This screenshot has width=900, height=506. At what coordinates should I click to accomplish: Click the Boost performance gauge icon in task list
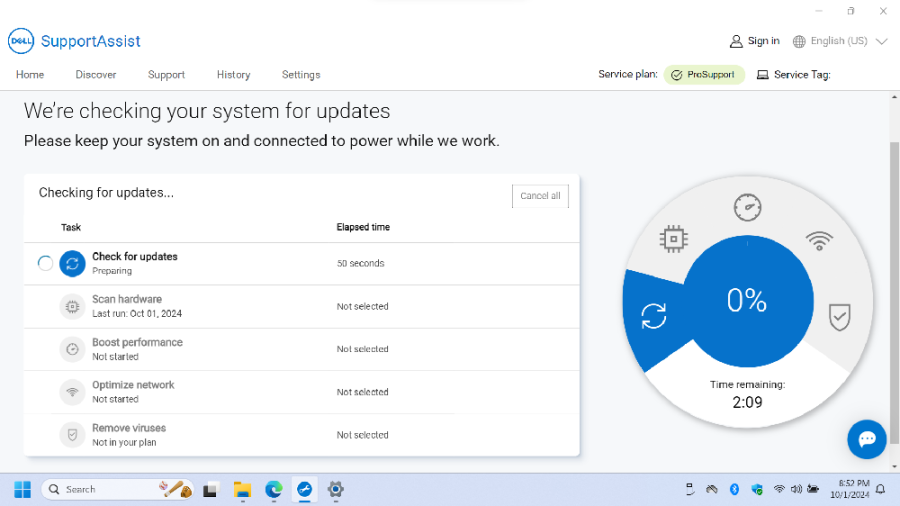pyautogui.click(x=72, y=349)
